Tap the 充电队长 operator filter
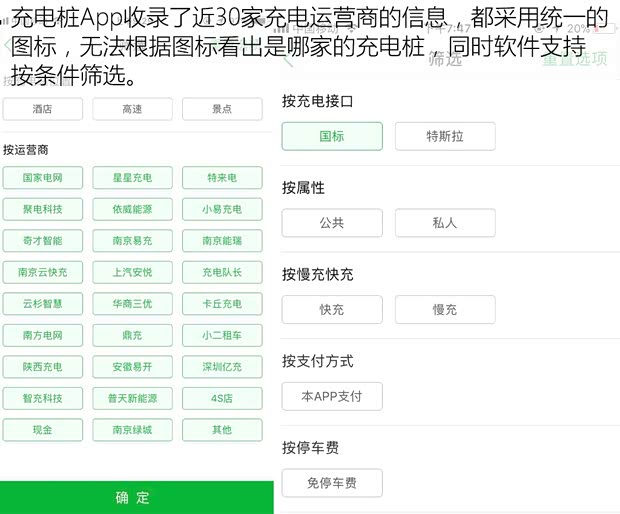Viewport: 620px width, 514px height. [222, 272]
